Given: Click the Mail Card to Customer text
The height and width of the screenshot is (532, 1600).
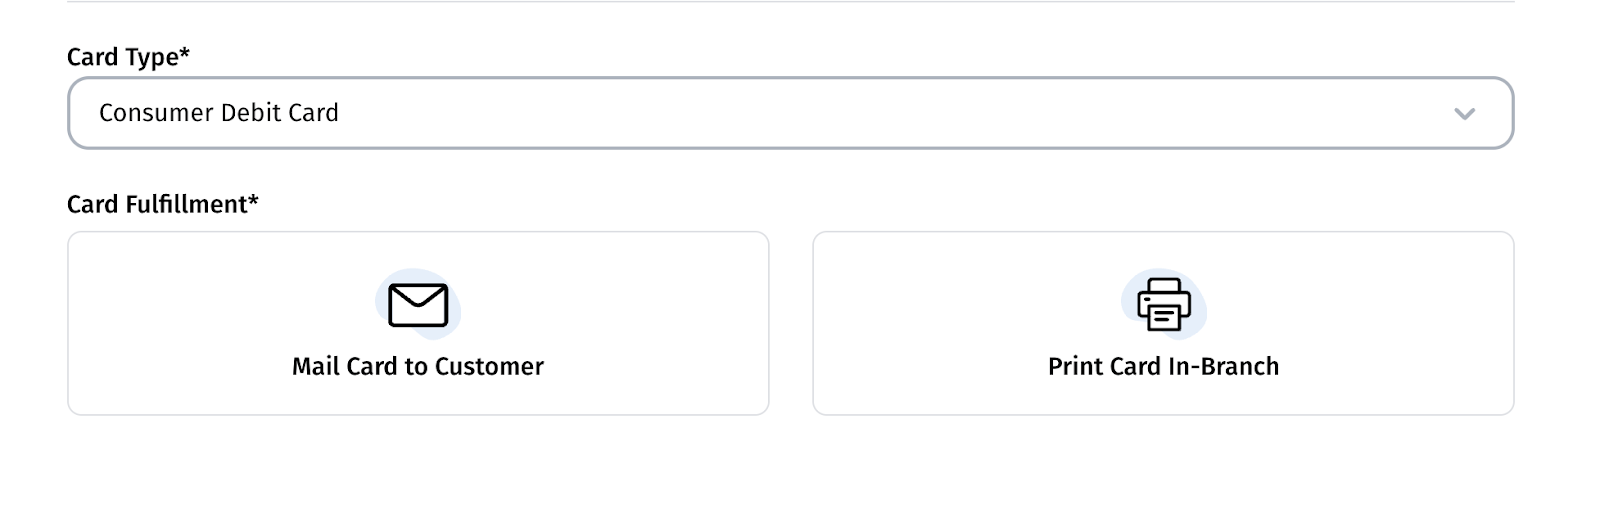Looking at the screenshot, I should (x=418, y=367).
